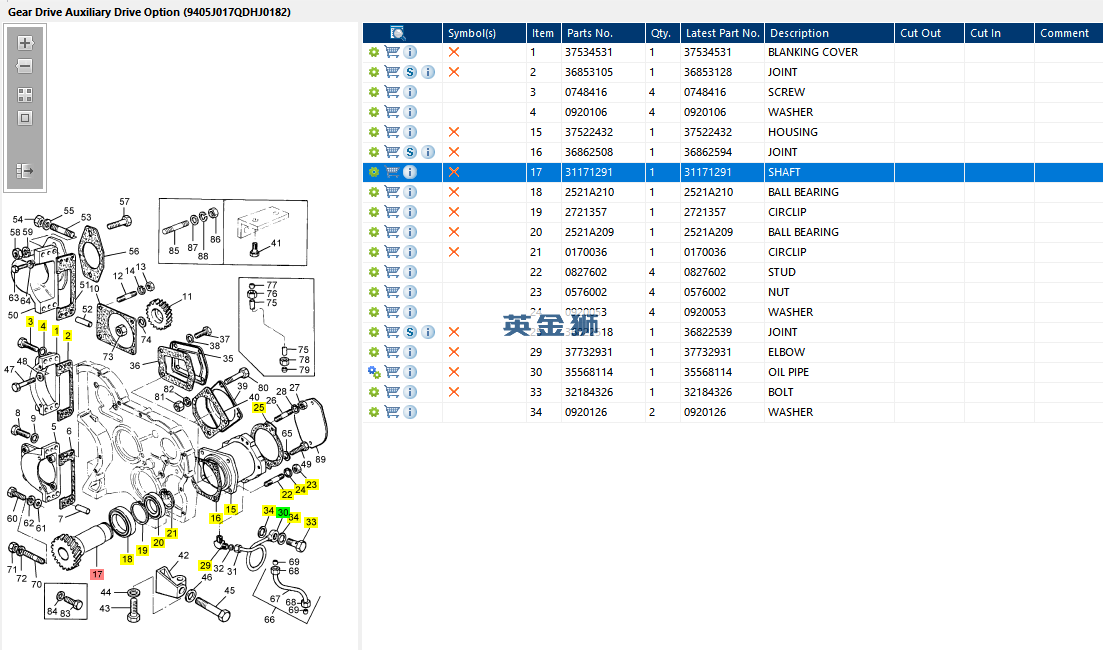The width and height of the screenshot is (1103, 650).
Task: Click the single-square fit view icon
Action: (25, 118)
